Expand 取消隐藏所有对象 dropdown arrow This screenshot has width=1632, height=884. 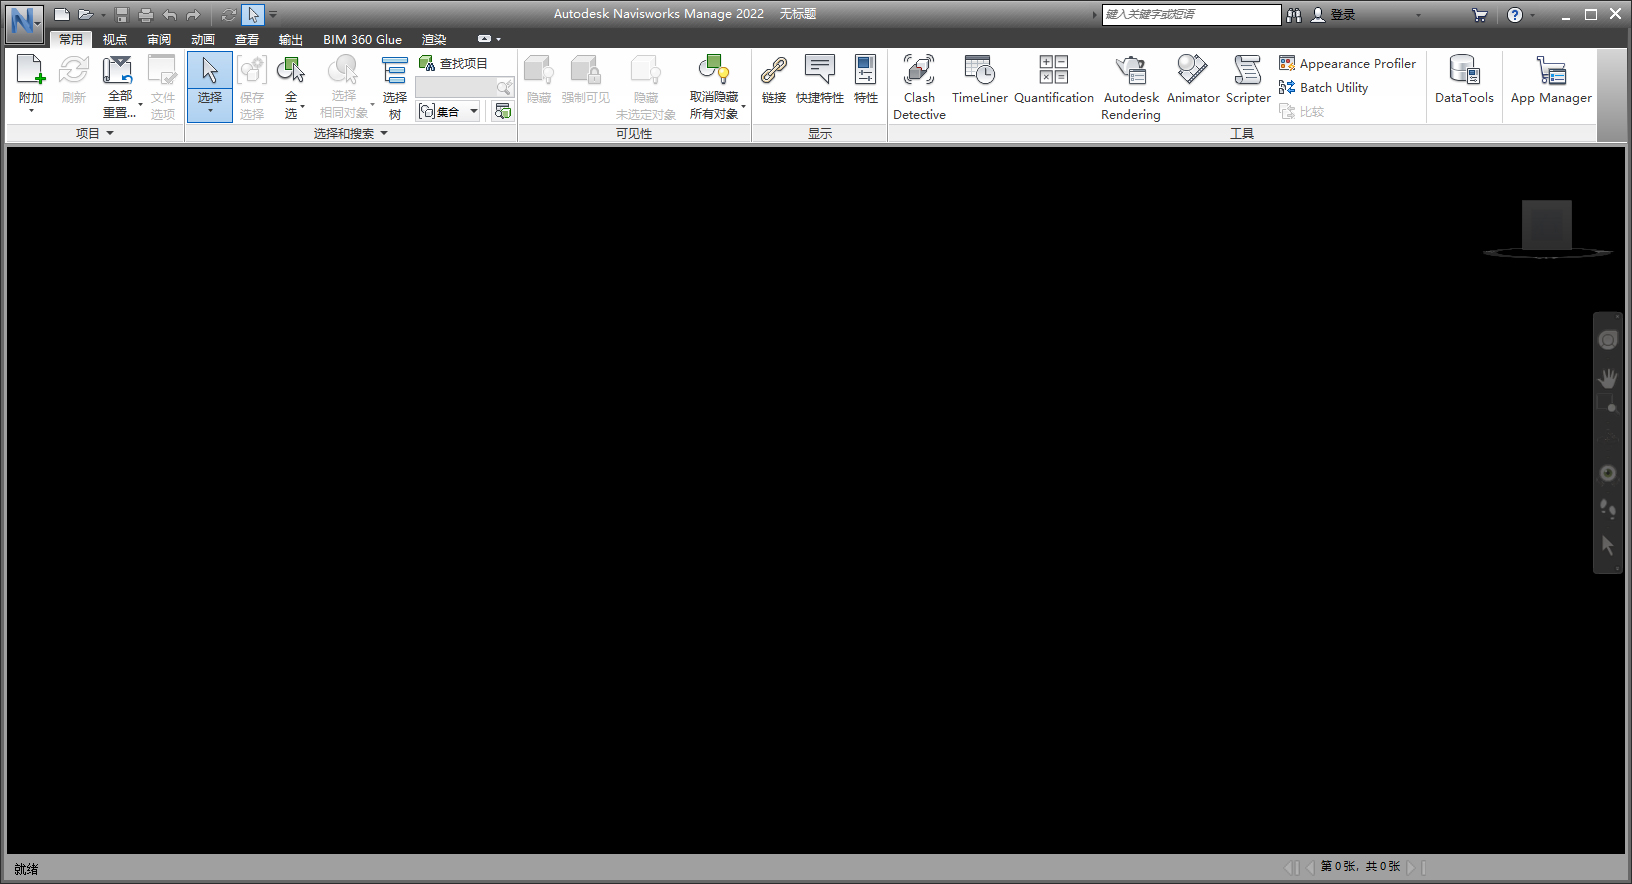point(744,105)
